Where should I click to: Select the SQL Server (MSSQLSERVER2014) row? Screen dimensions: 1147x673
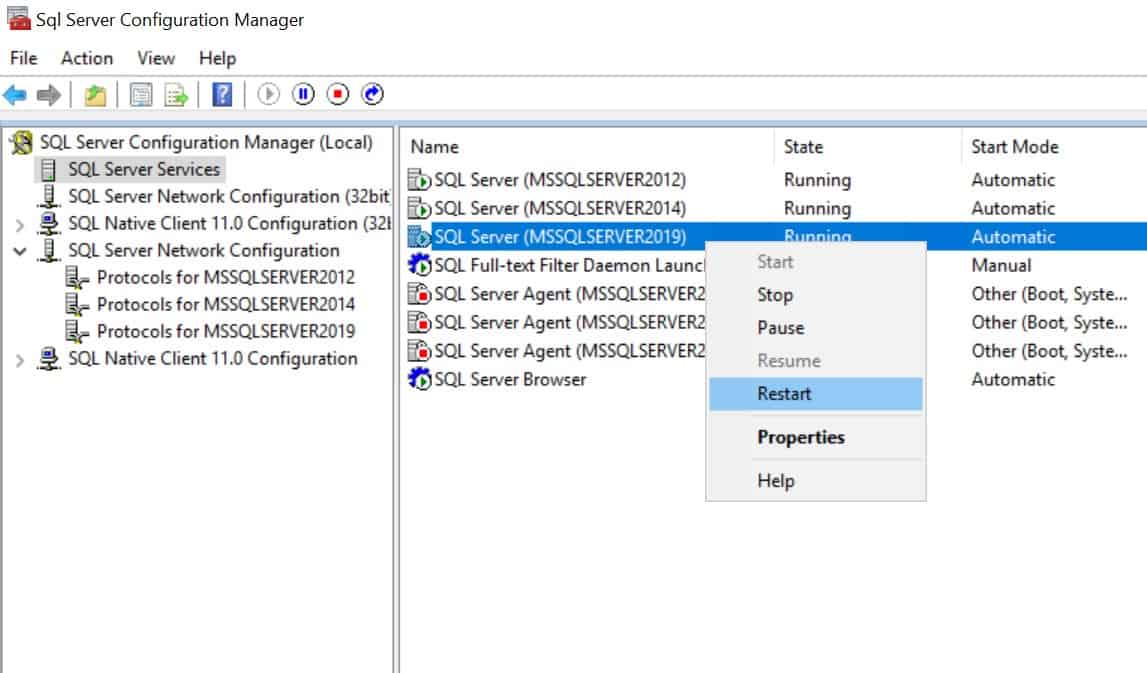(775, 208)
